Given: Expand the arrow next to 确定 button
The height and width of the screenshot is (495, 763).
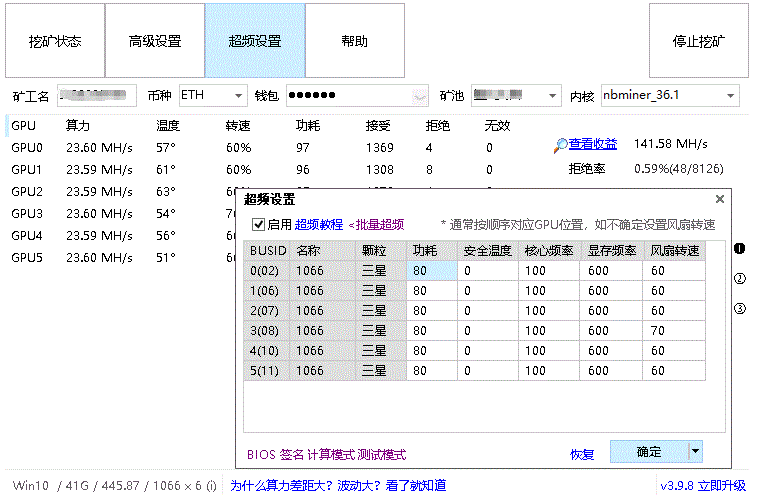Looking at the screenshot, I should pos(696,452).
